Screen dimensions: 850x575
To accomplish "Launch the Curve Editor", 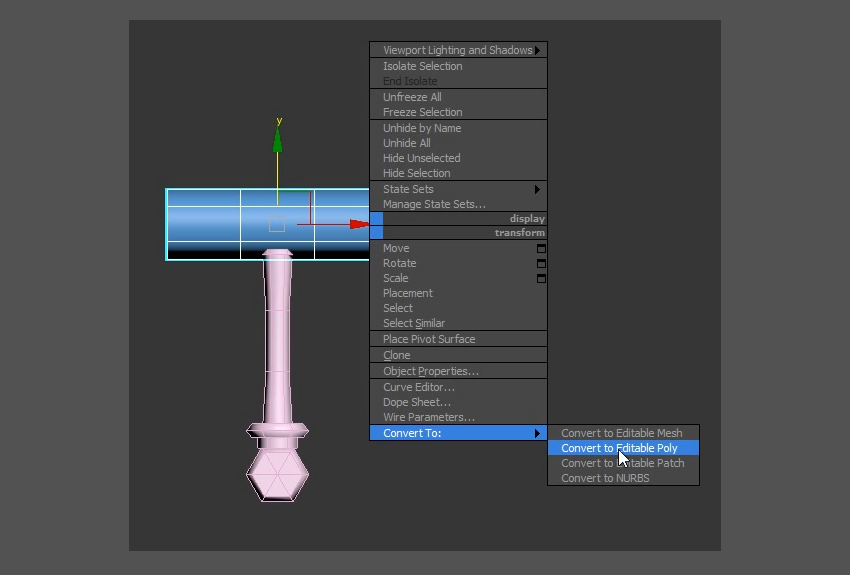I will point(418,387).
